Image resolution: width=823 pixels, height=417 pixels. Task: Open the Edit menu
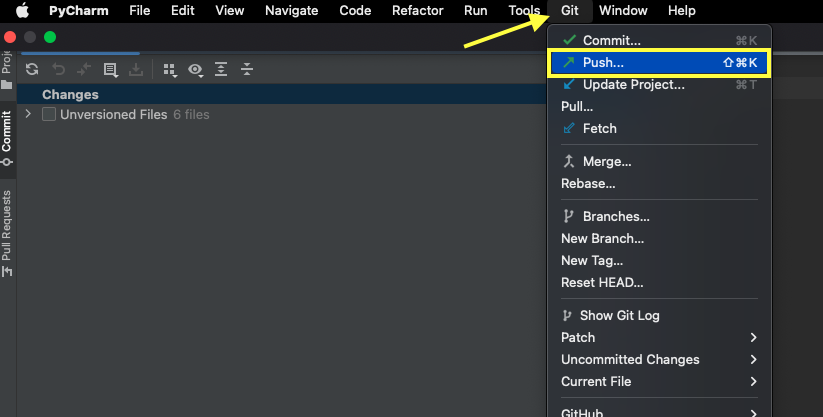[183, 11]
